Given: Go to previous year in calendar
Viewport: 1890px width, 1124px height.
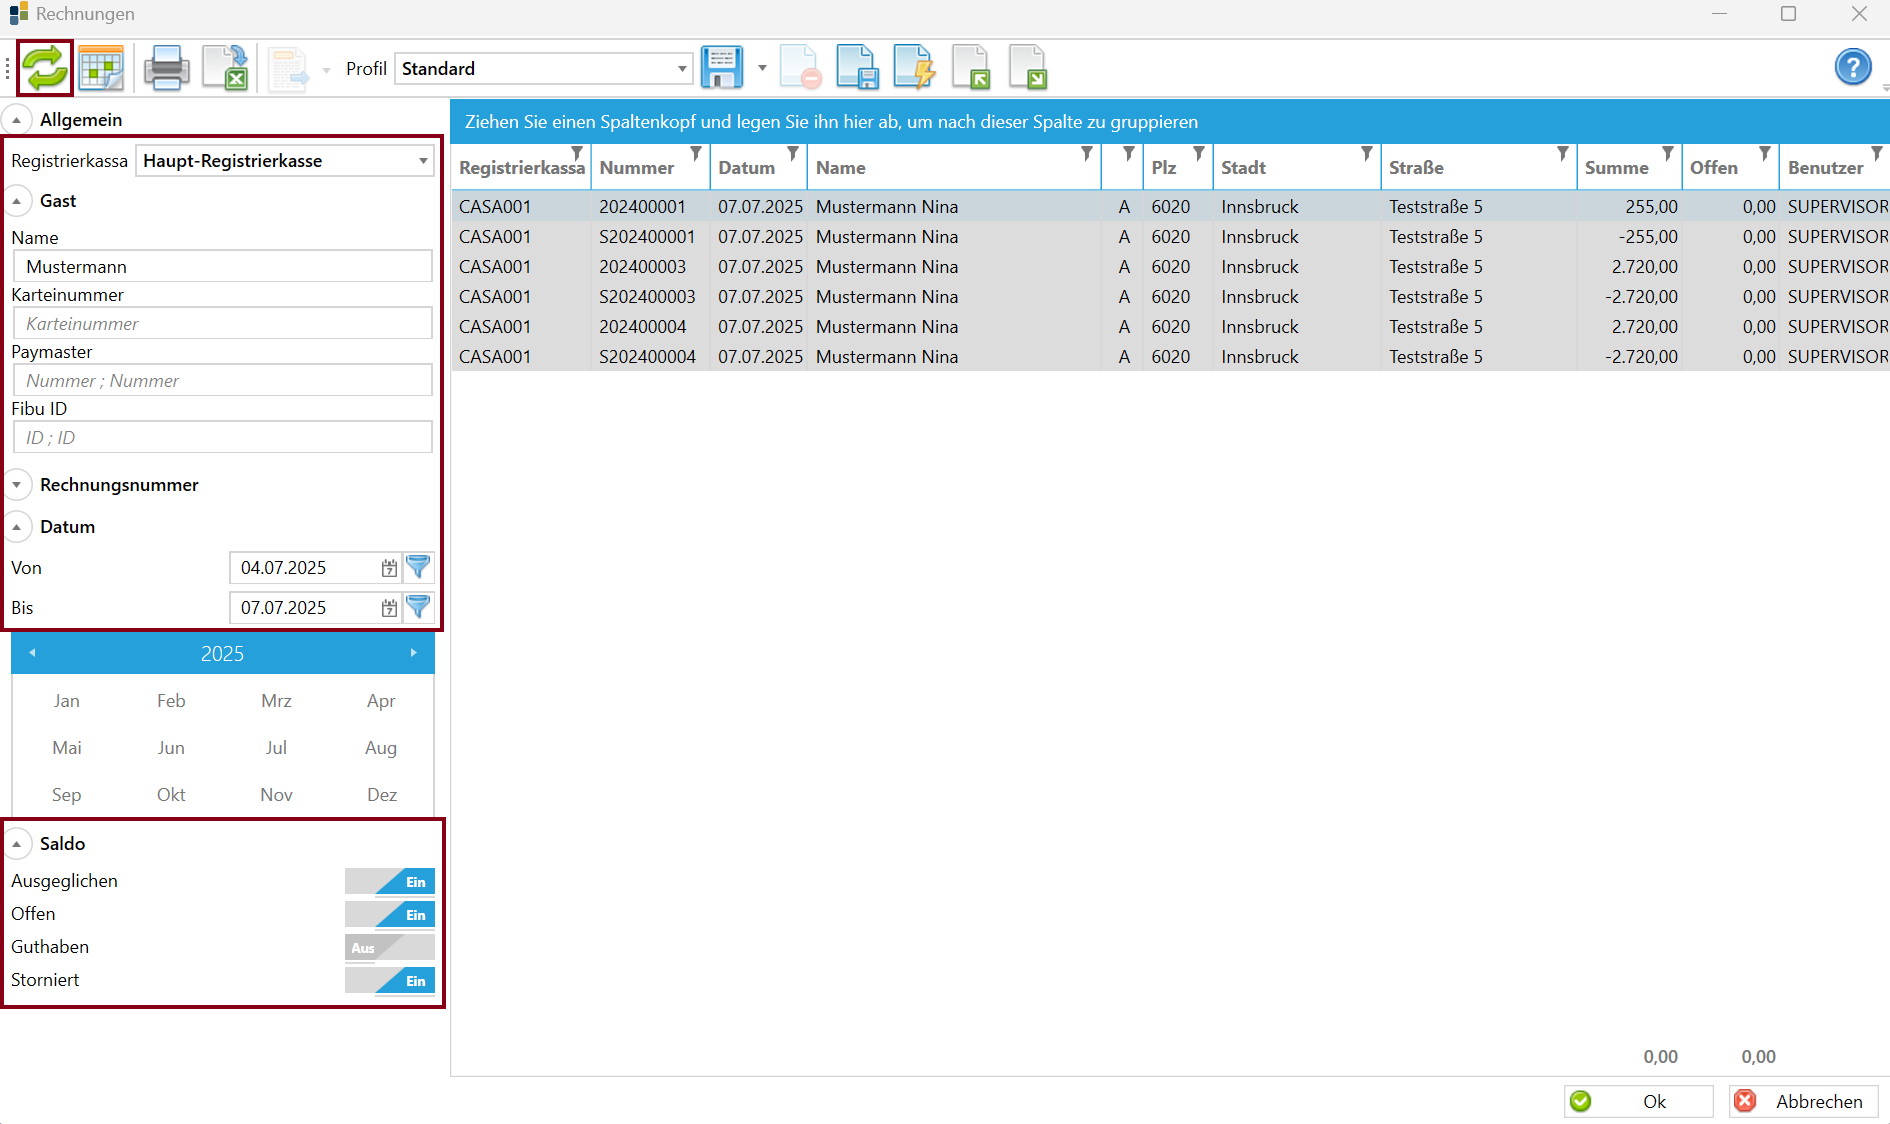Looking at the screenshot, I should point(32,653).
